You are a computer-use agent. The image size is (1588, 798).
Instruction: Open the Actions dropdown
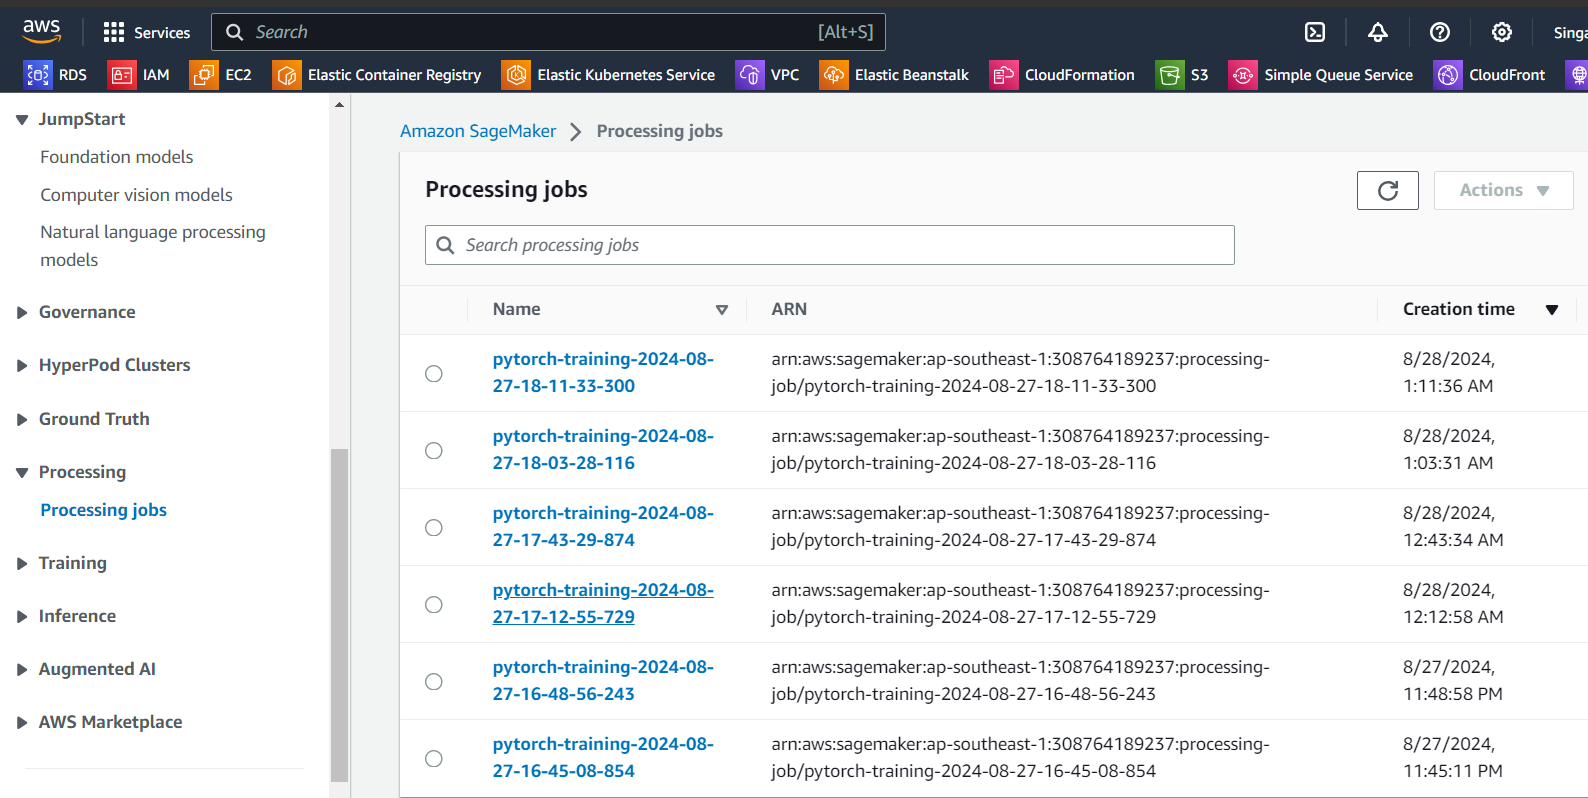pos(1503,190)
